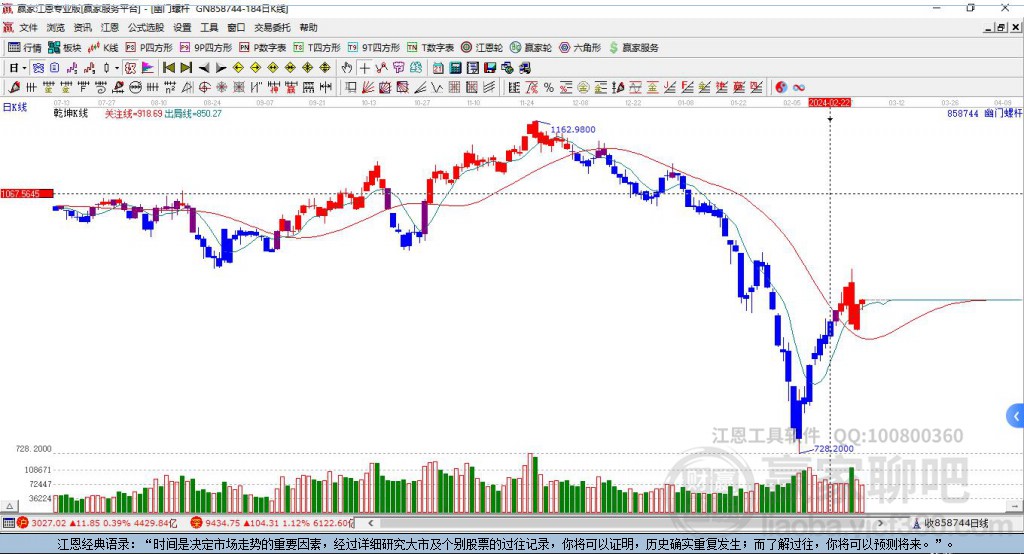Click the 关注线=918.69 value text
The width and height of the screenshot is (1024, 554).
click(133, 114)
